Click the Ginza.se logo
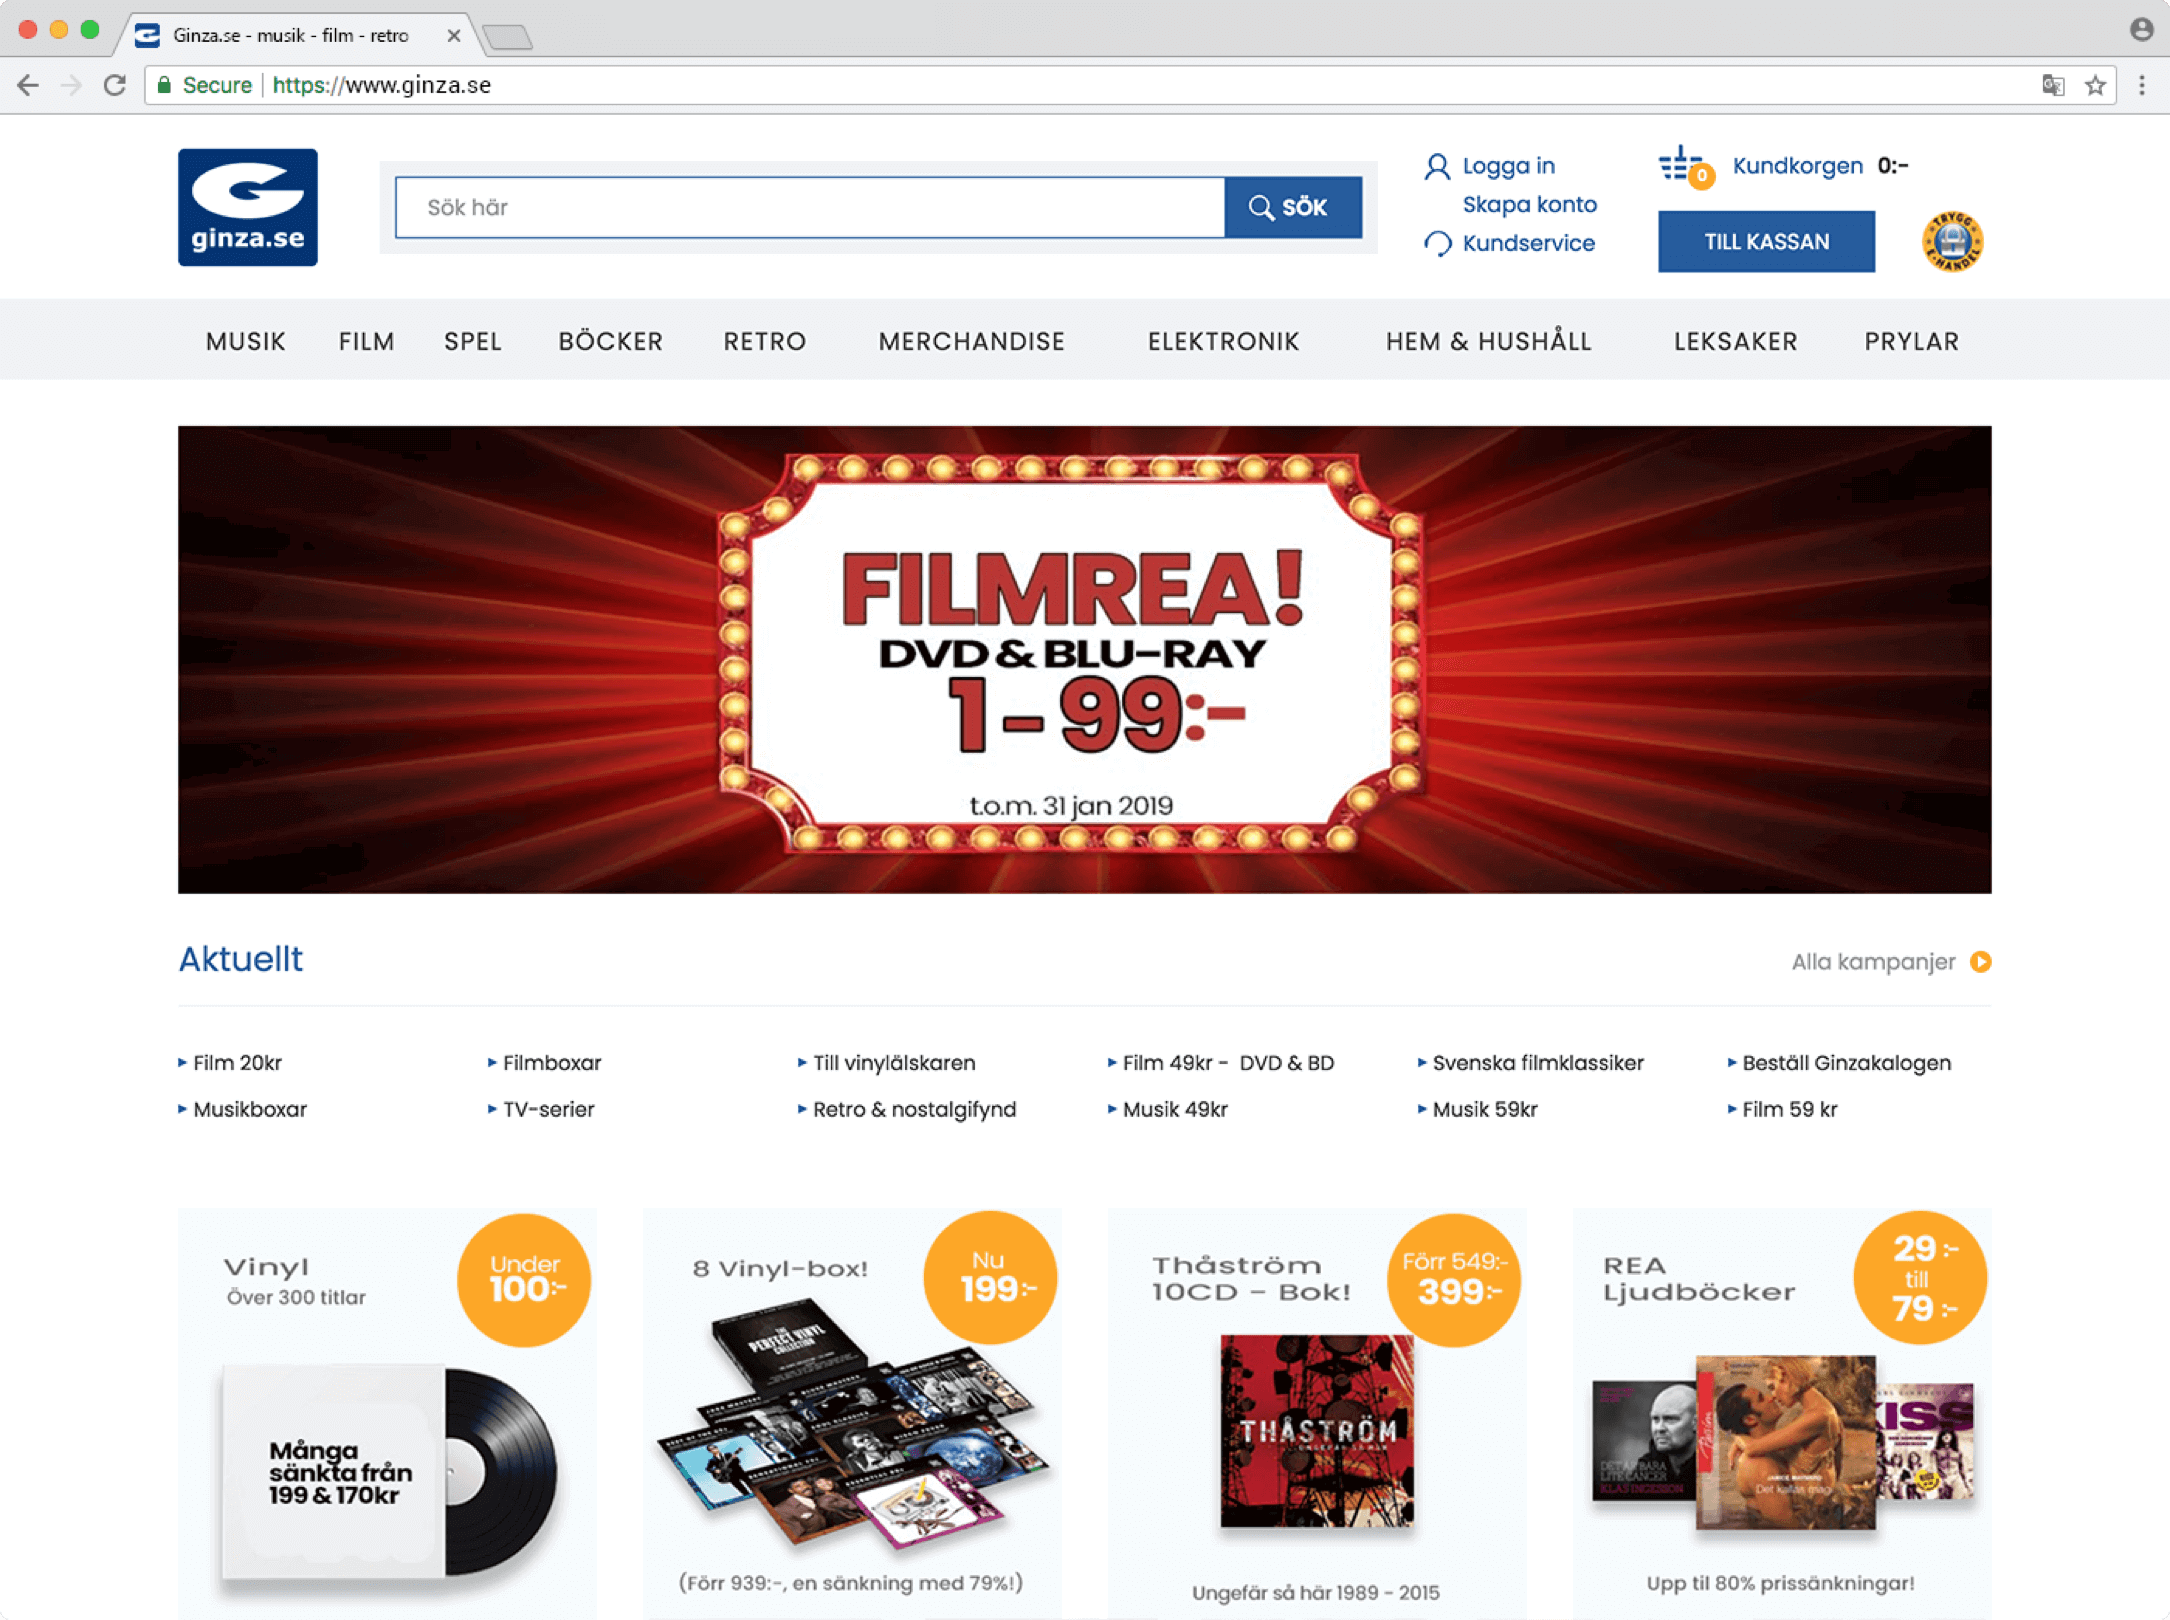The image size is (2170, 1620). pyautogui.click(x=248, y=207)
